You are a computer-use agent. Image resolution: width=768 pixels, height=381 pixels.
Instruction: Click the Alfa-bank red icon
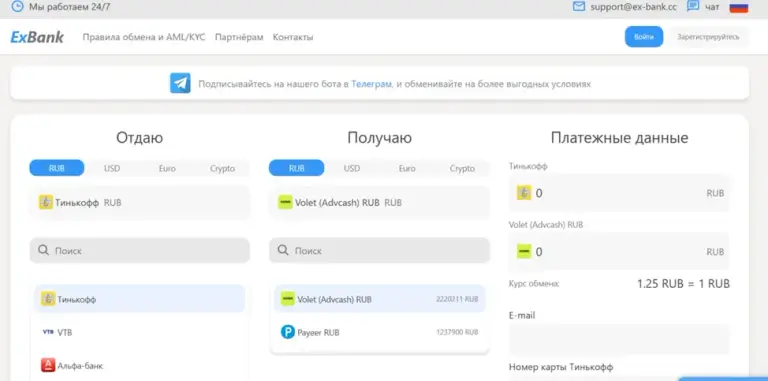pyautogui.click(x=48, y=365)
